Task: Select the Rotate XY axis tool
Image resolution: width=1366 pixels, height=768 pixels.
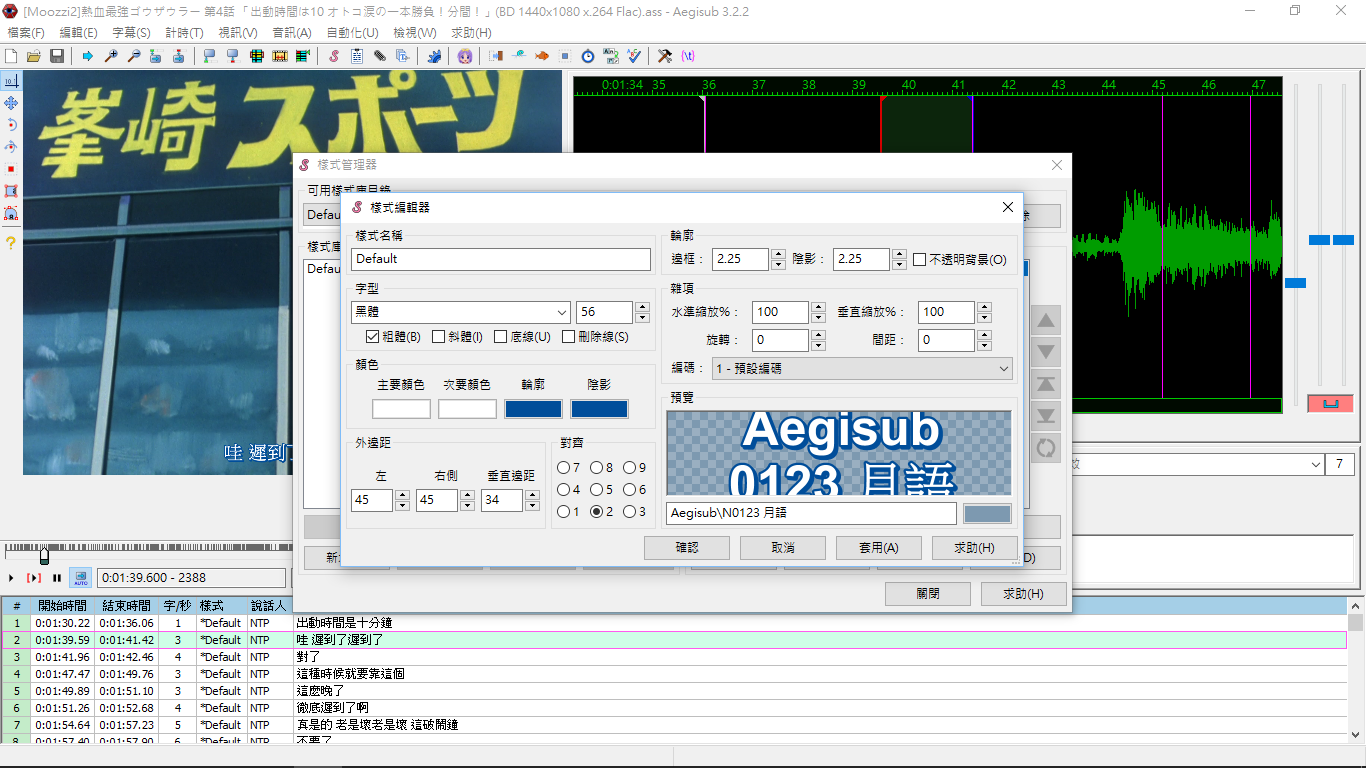Action: coord(11,147)
